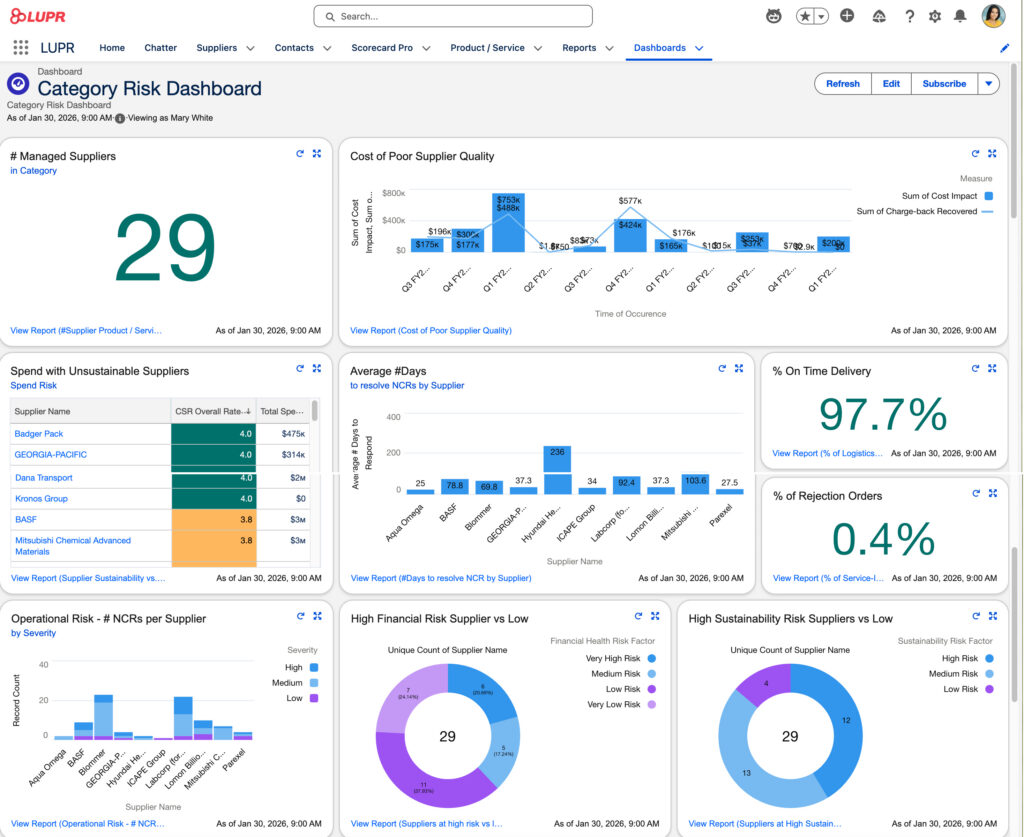1024x837 pixels.
Task: Open the Einstein assistant icon in header
Action: 773,16
